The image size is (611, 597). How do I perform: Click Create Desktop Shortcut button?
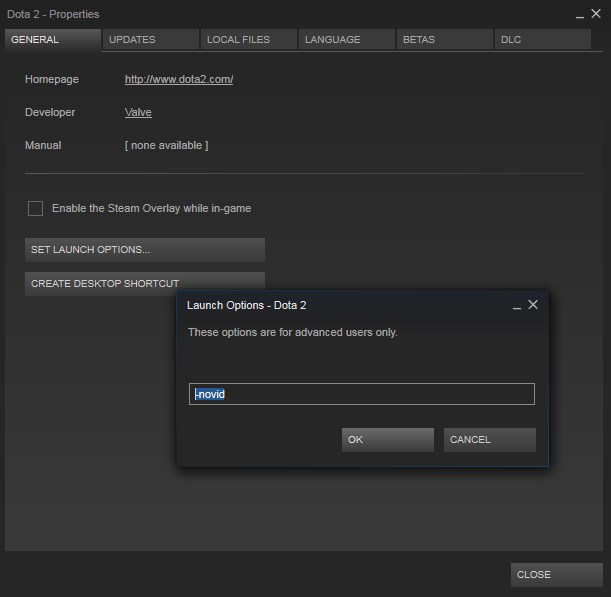pyautogui.click(x=145, y=283)
